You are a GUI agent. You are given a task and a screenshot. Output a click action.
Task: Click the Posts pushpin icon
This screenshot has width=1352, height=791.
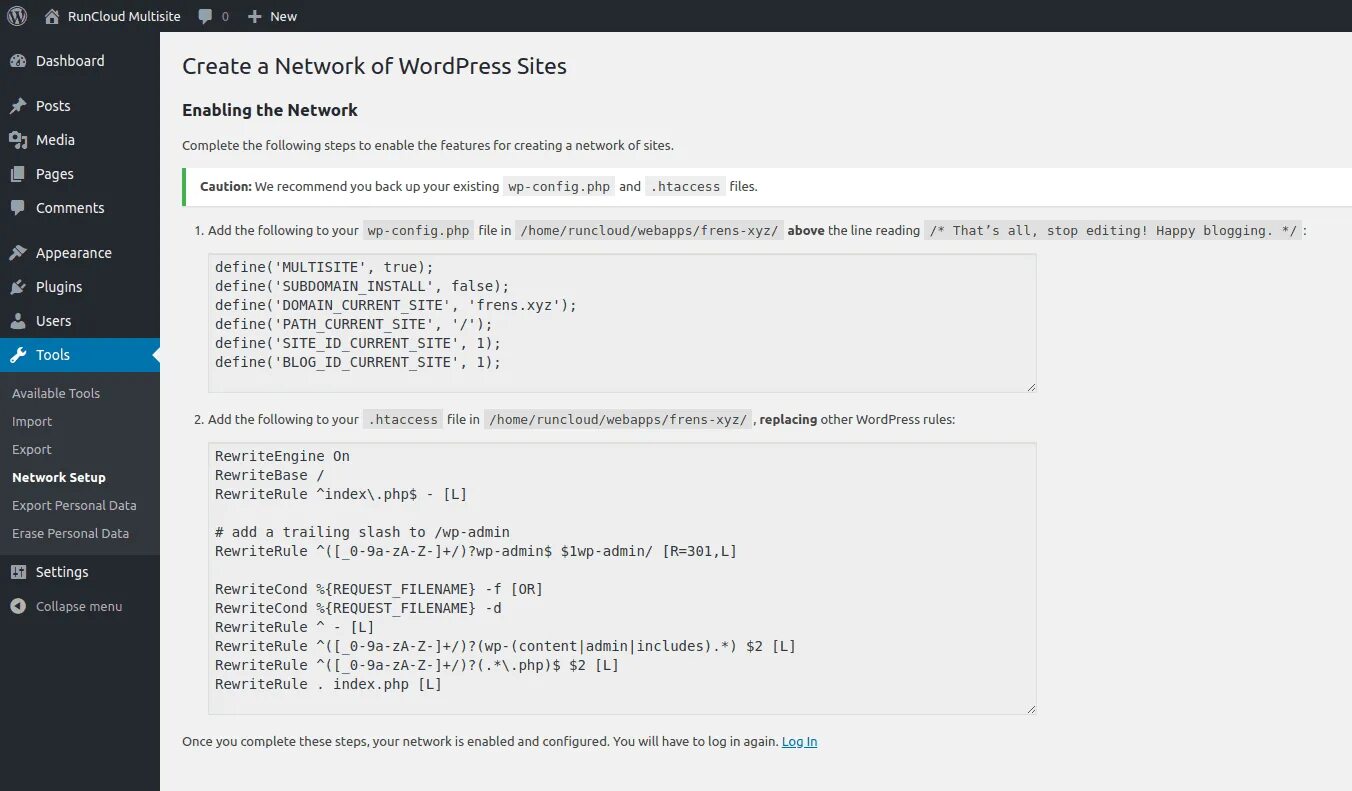coord(18,106)
